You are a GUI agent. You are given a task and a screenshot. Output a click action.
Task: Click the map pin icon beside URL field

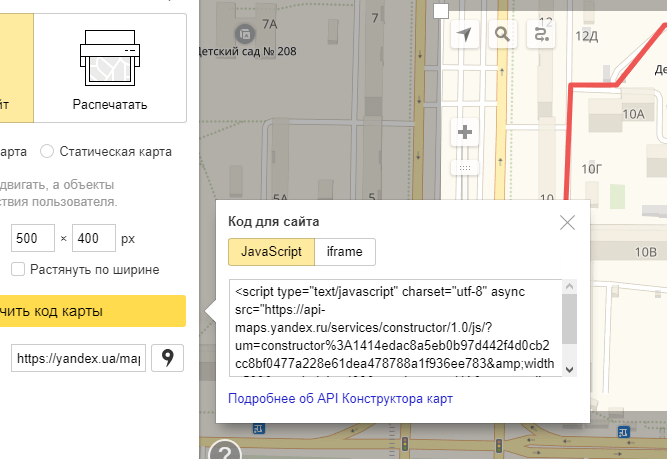pos(168,357)
